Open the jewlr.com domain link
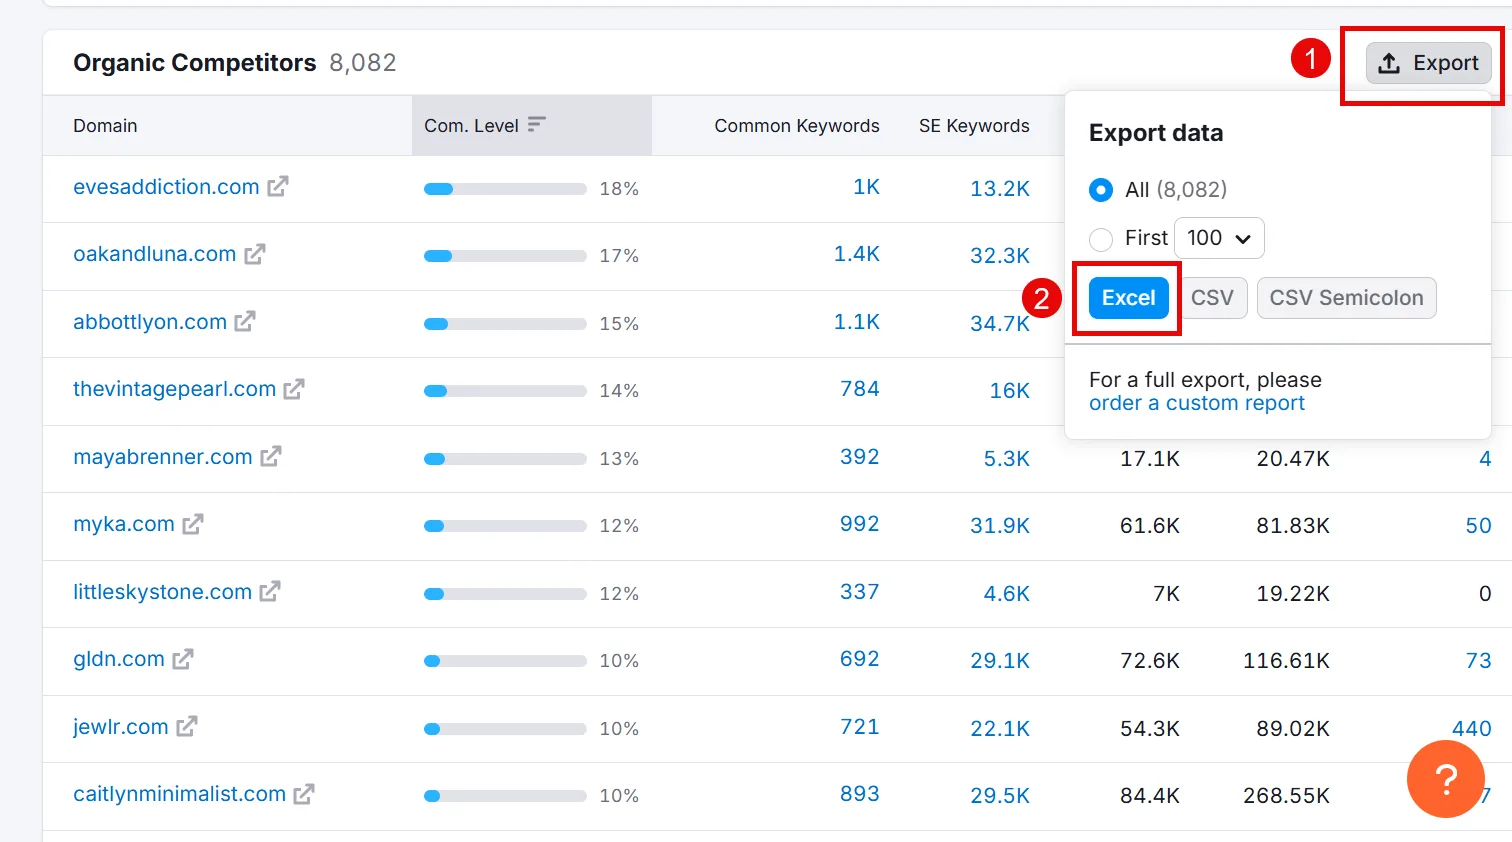Screen dimensions: 1512x842 121,727
